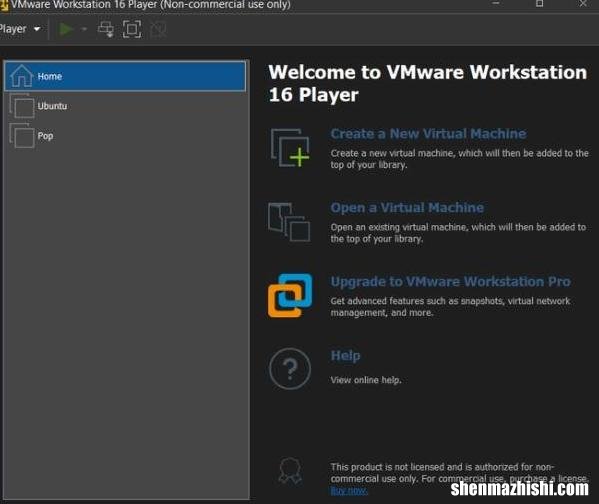599x504 pixels.
Task: Close the VMware Player window
Action: tap(583, 4)
